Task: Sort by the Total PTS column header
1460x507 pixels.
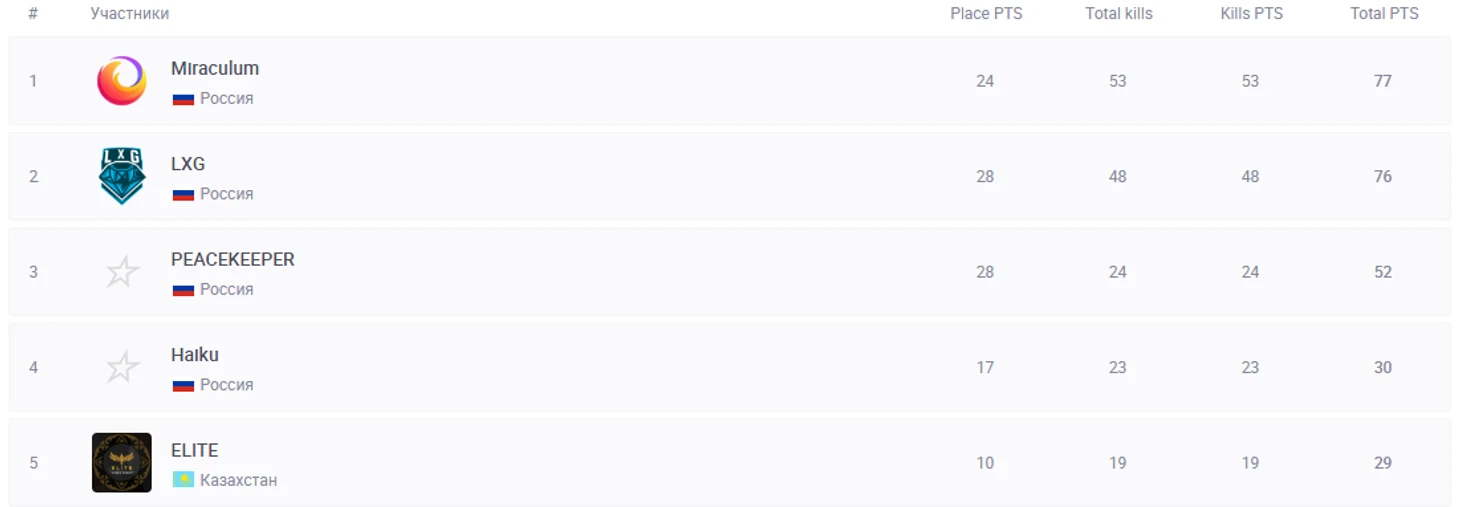Action: [x=1384, y=14]
